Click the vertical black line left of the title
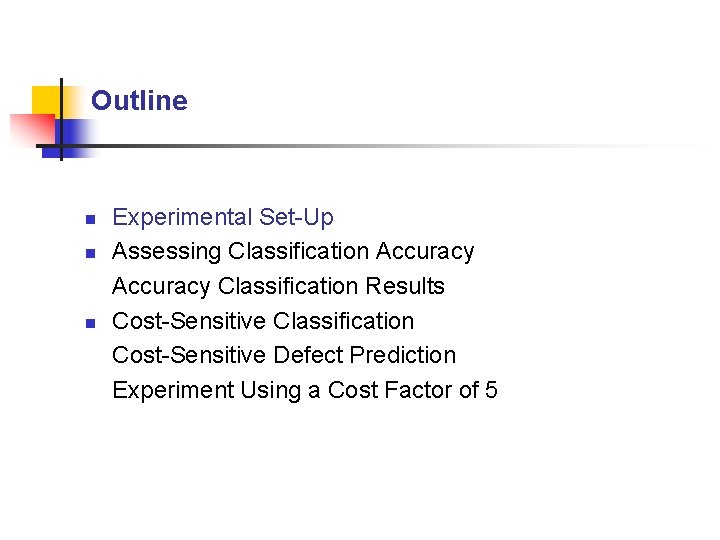 coord(61,120)
